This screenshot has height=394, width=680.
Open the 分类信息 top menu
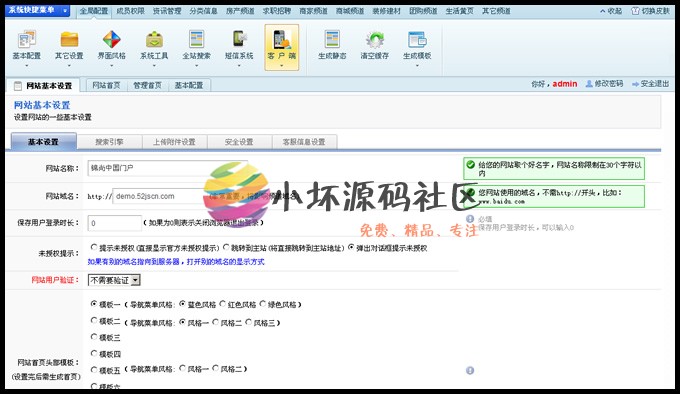[203, 11]
